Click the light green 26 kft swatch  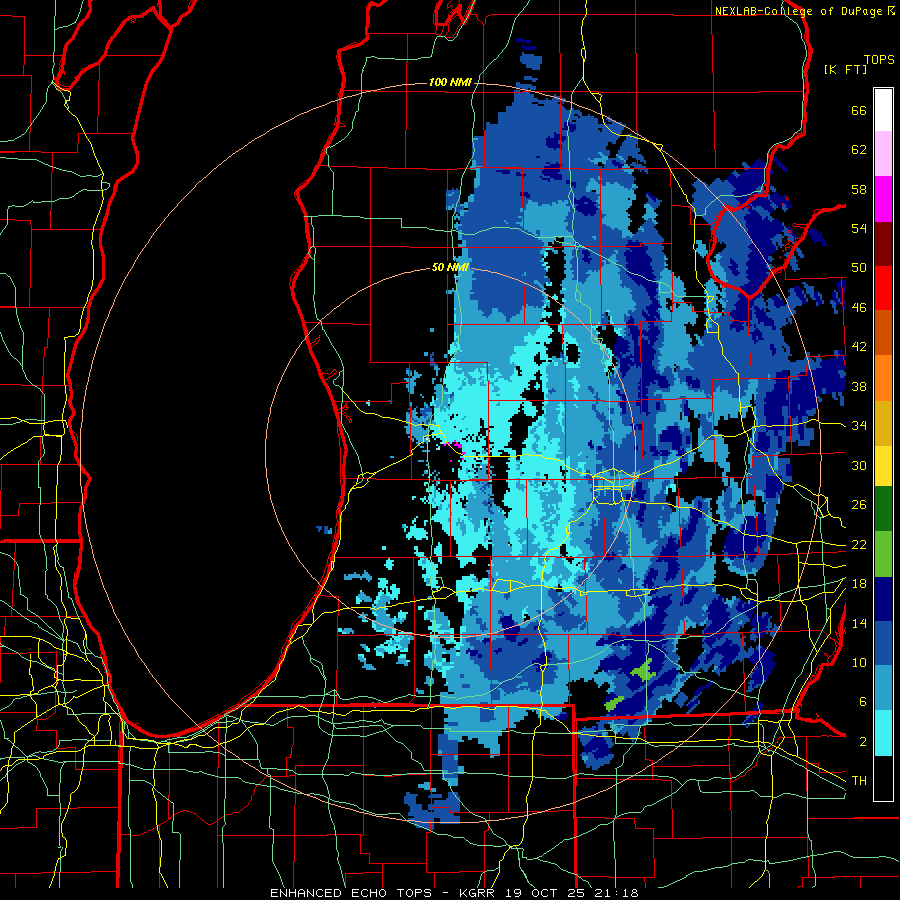883,554
